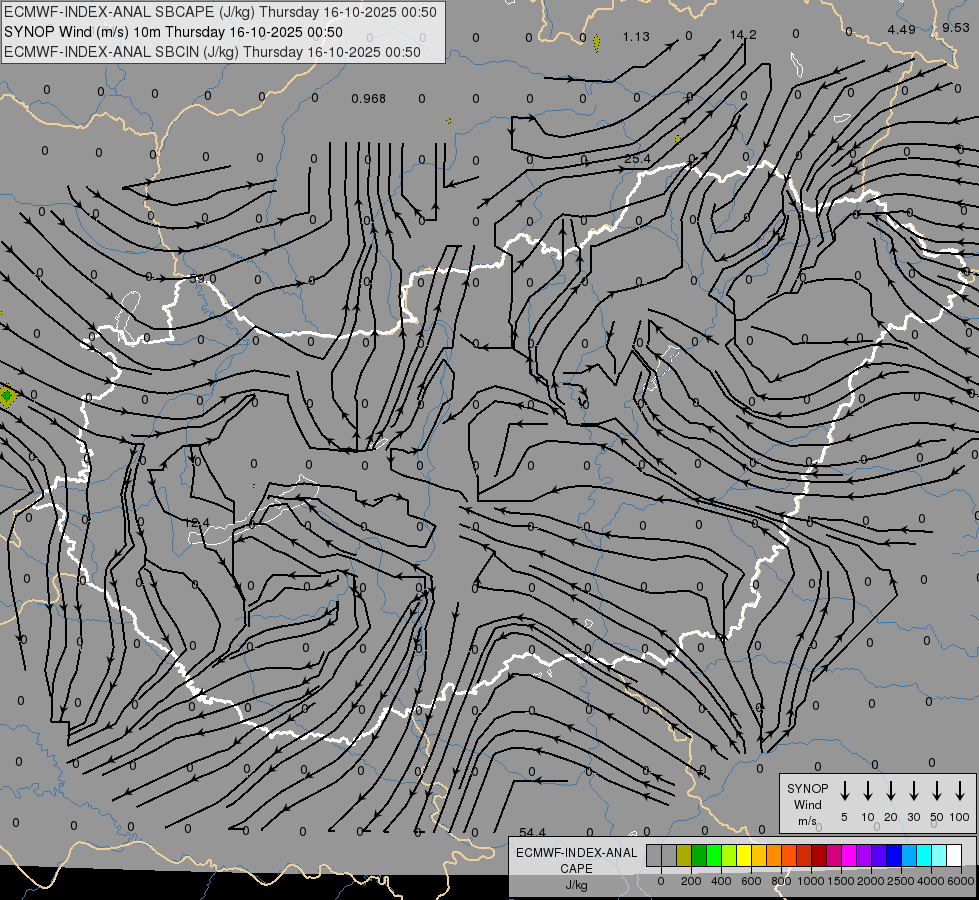Click the green diamond CAPE marker on map
Image resolution: width=979 pixels, height=900 pixels.
[7, 396]
